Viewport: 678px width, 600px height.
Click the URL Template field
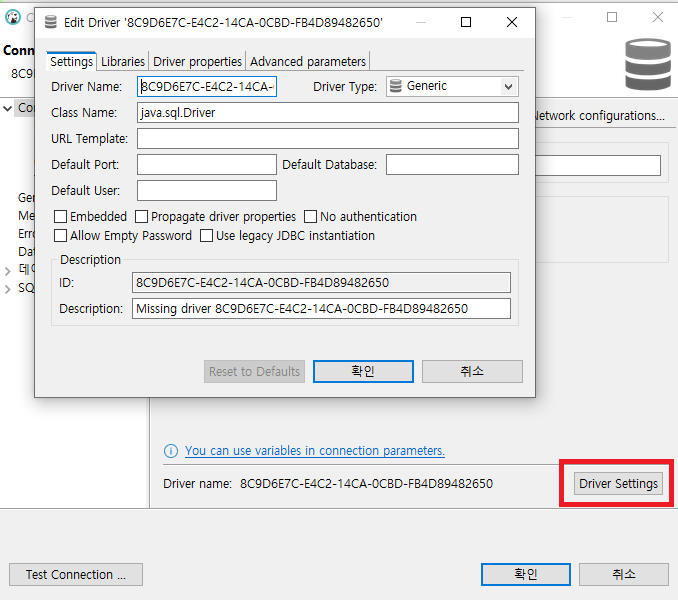[328, 139]
